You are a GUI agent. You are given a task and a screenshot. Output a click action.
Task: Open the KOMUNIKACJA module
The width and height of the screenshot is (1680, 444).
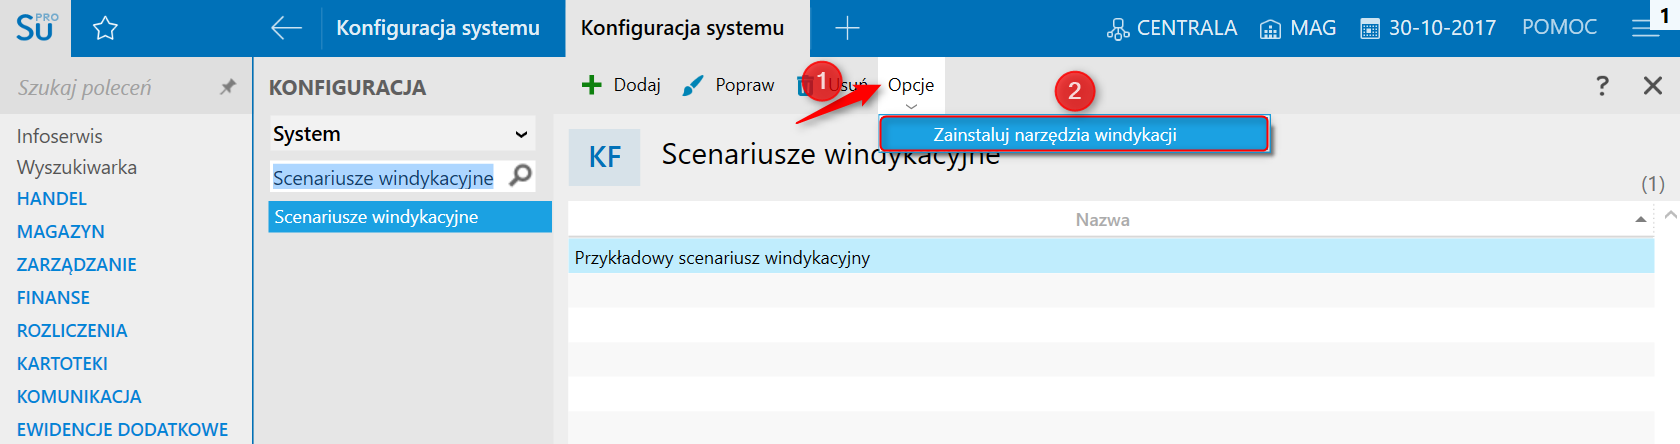pos(79,397)
